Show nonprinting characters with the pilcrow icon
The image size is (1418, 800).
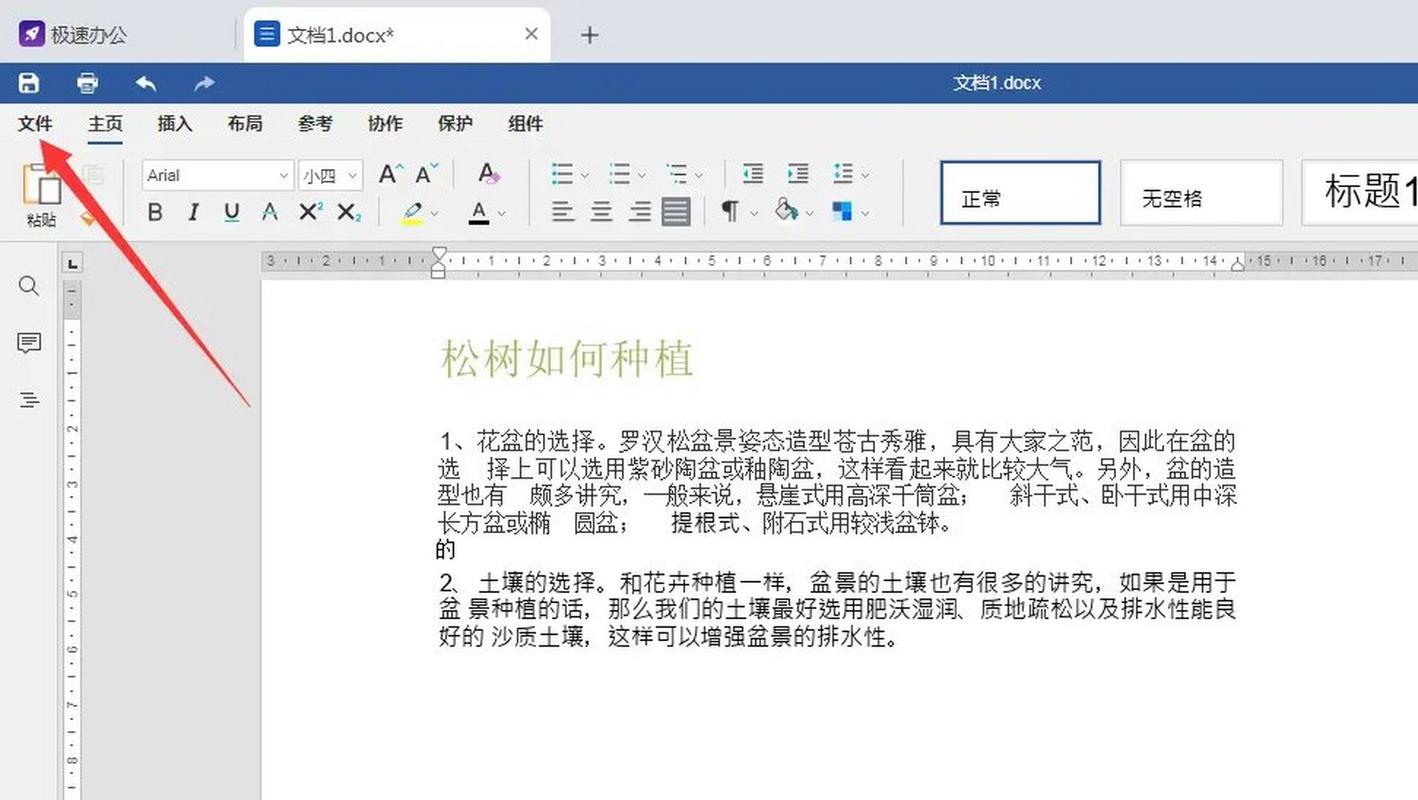point(730,211)
